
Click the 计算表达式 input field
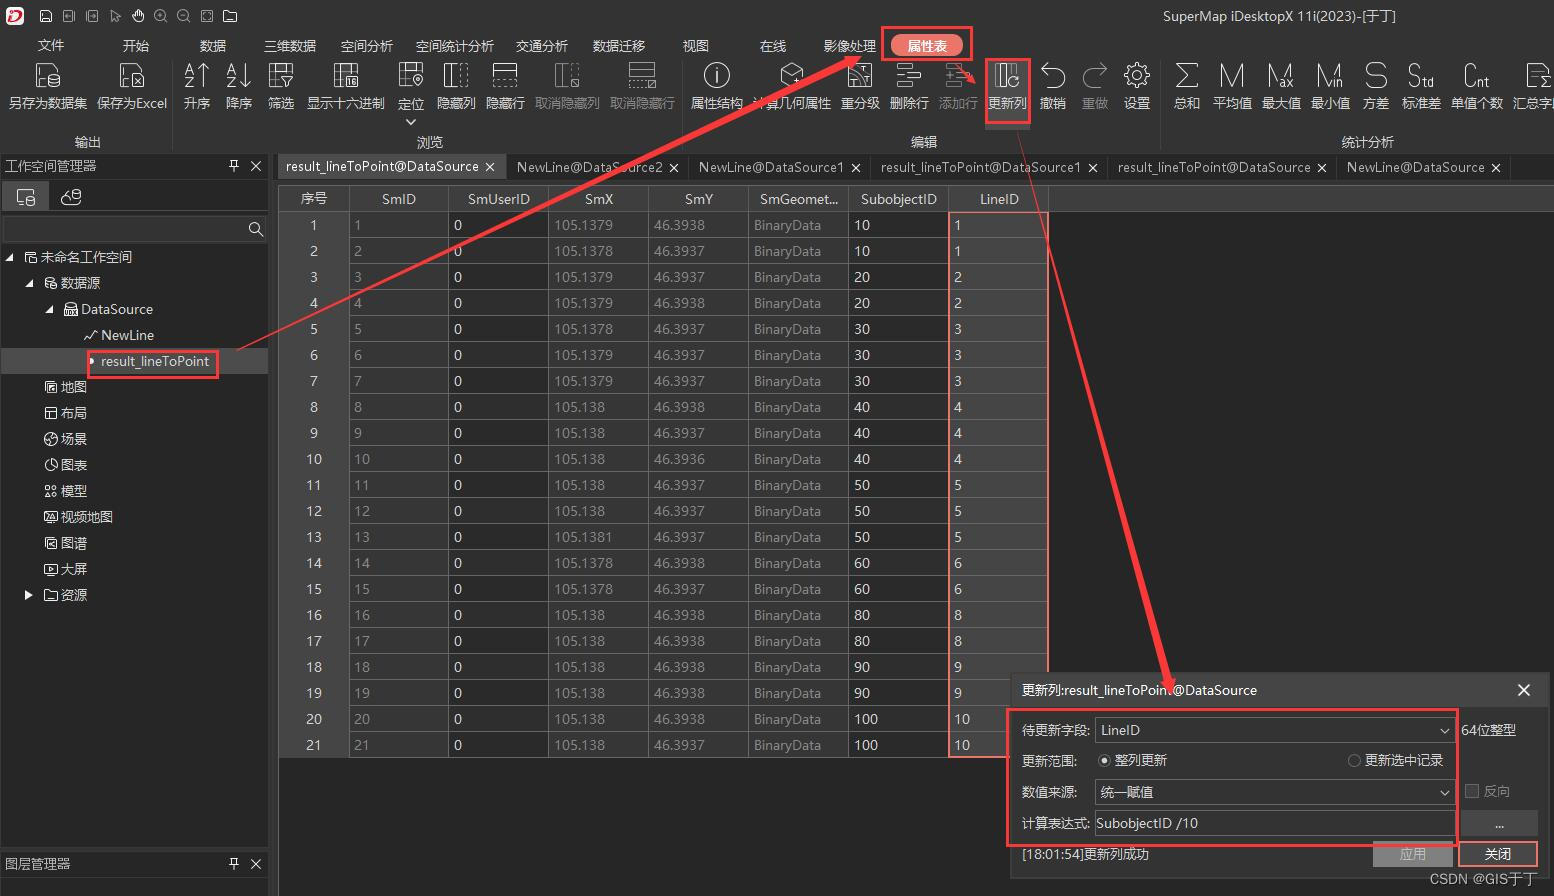tap(1275, 824)
